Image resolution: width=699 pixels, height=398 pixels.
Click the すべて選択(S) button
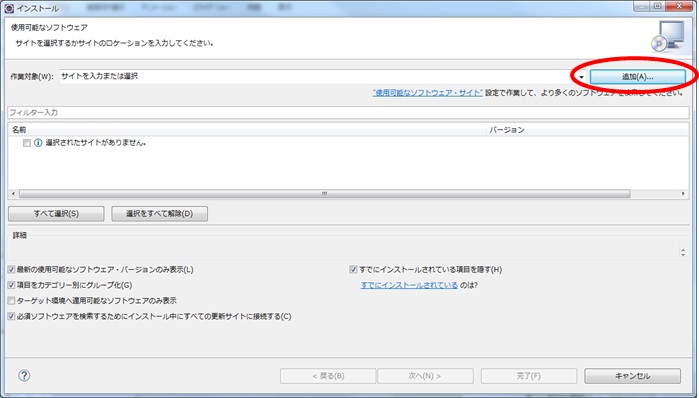point(56,213)
